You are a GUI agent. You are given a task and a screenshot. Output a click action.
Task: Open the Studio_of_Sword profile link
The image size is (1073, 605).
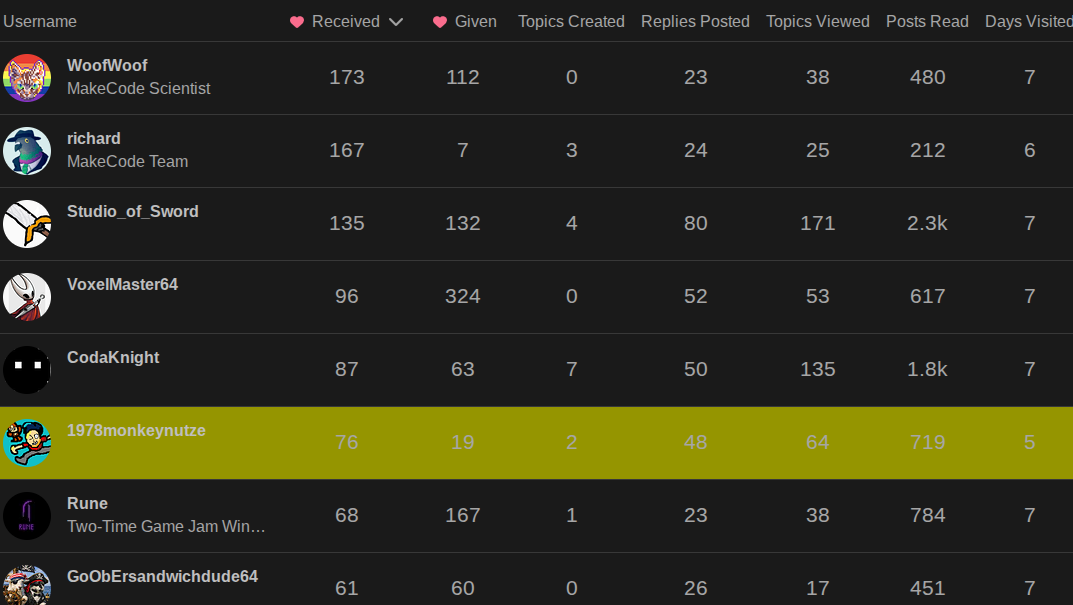(x=133, y=211)
